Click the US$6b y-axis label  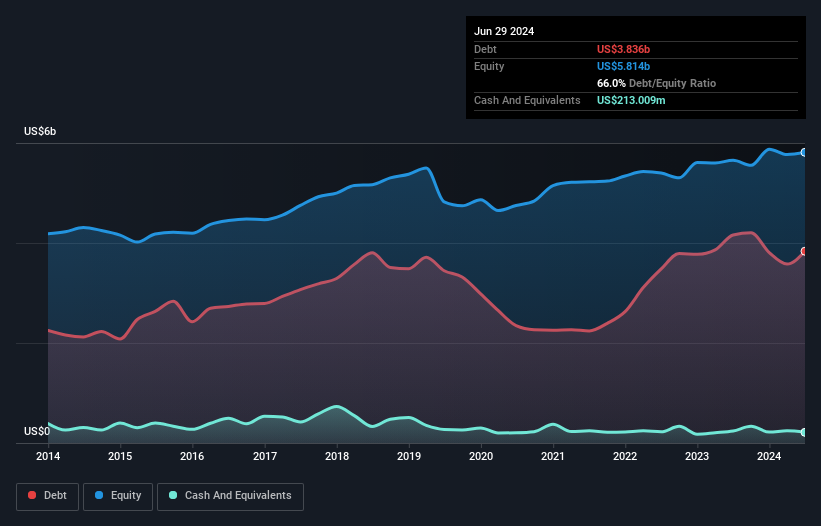tap(40, 131)
